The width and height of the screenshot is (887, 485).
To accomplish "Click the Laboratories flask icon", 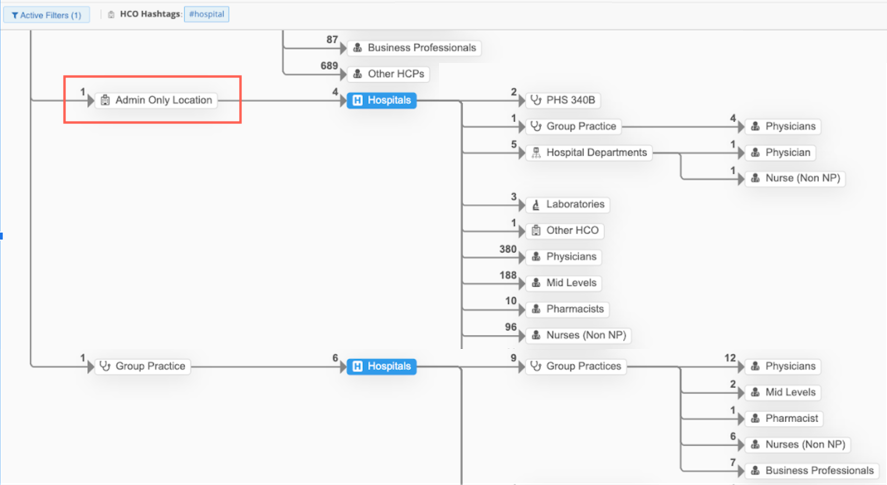I will (536, 204).
